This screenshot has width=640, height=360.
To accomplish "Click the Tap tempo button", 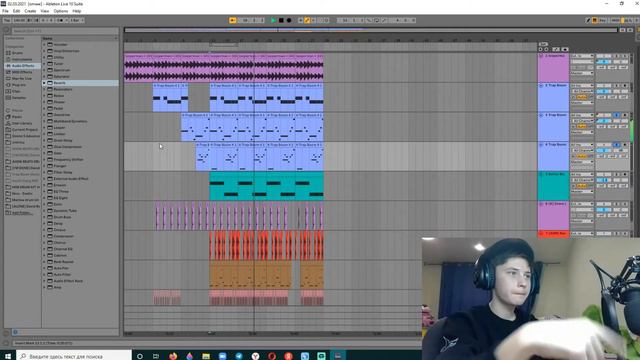I will 7,20.
